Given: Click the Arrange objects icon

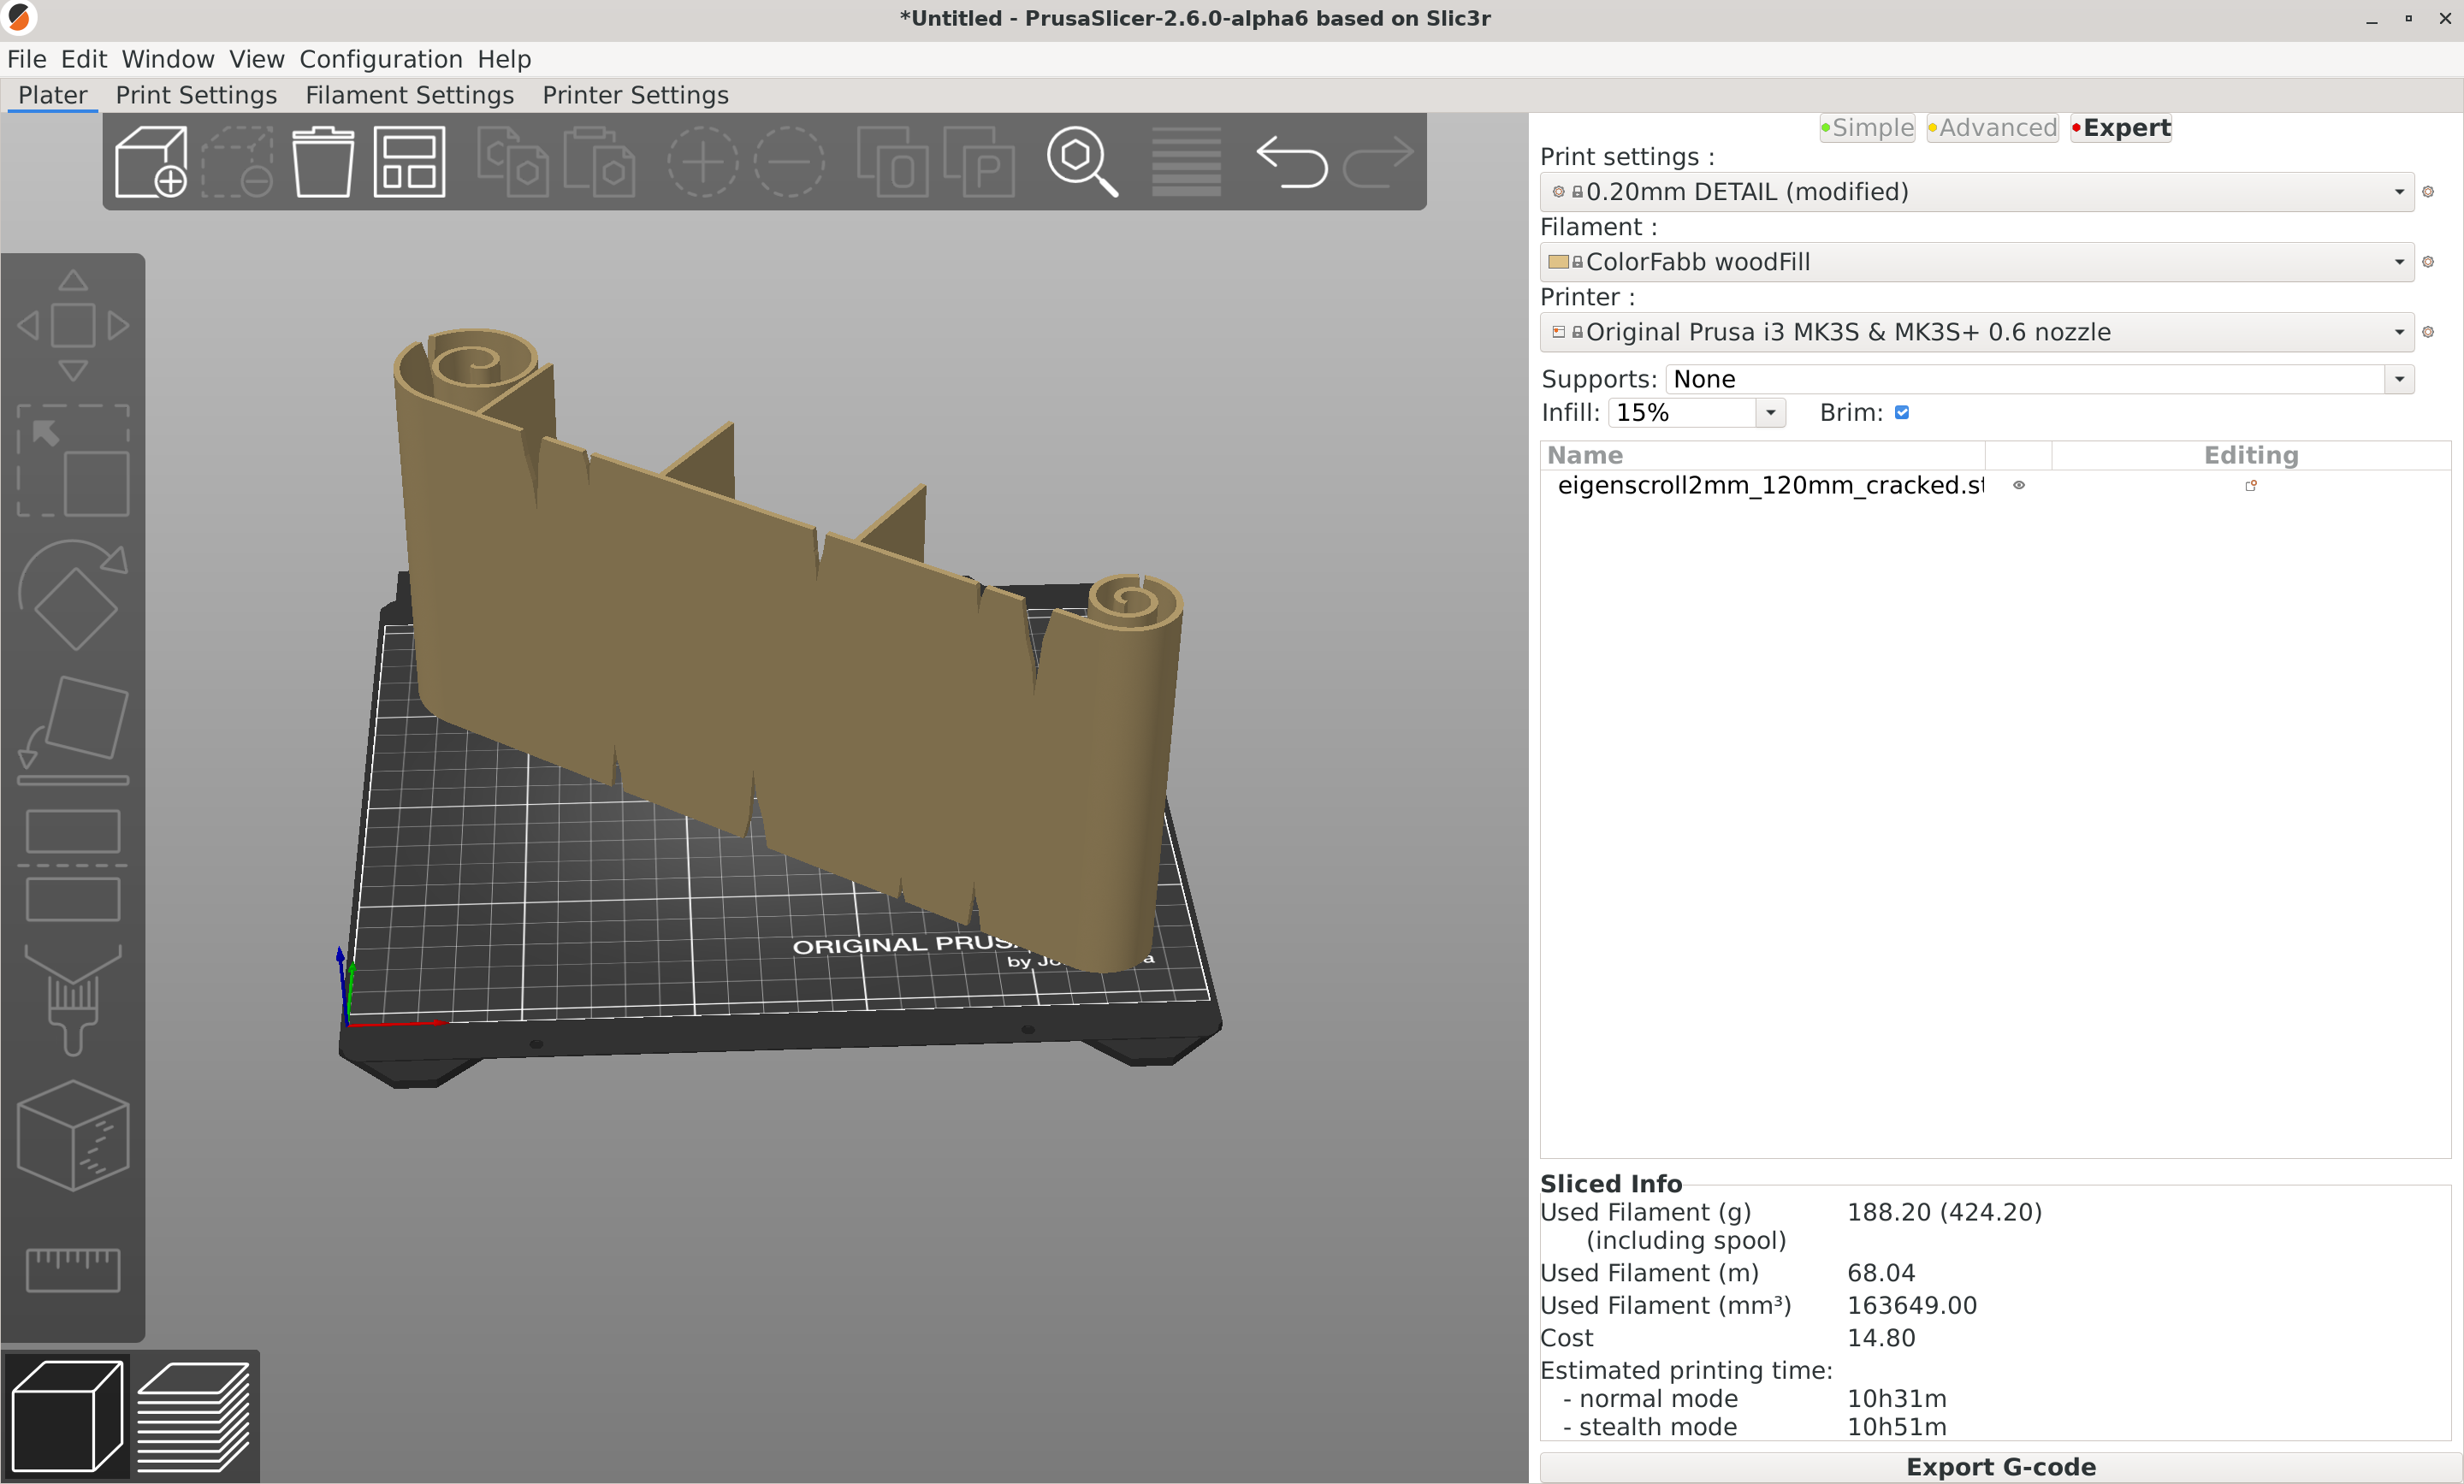Looking at the screenshot, I should [409, 161].
